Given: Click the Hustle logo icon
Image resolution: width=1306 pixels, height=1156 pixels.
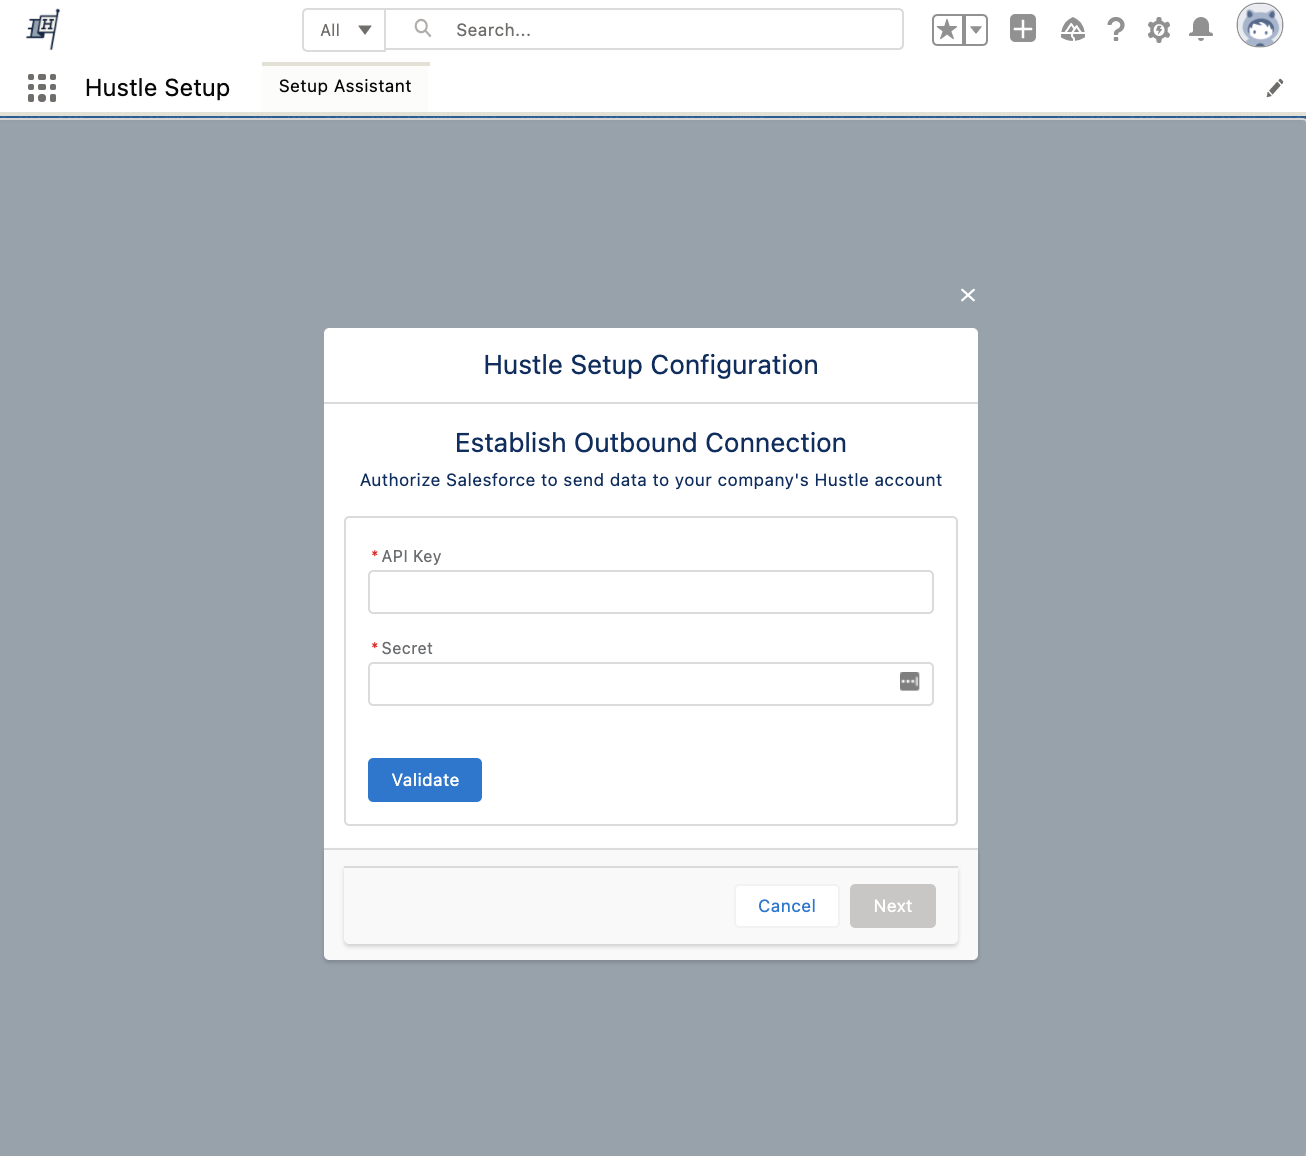Looking at the screenshot, I should coord(43,29).
